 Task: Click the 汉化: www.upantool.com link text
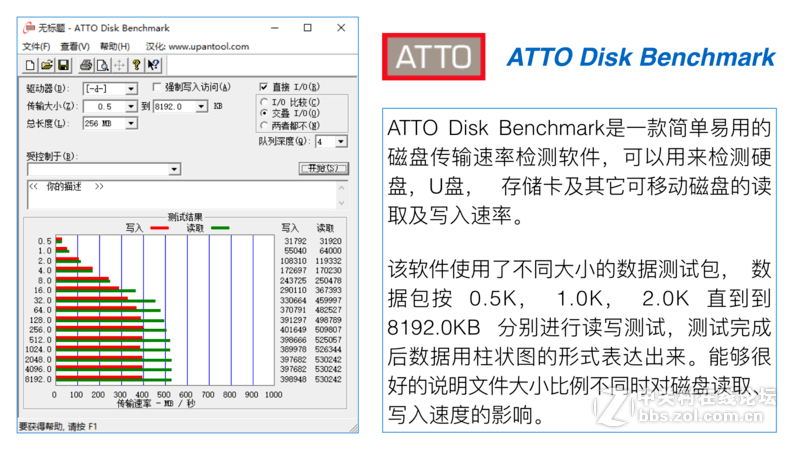tap(197, 46)
